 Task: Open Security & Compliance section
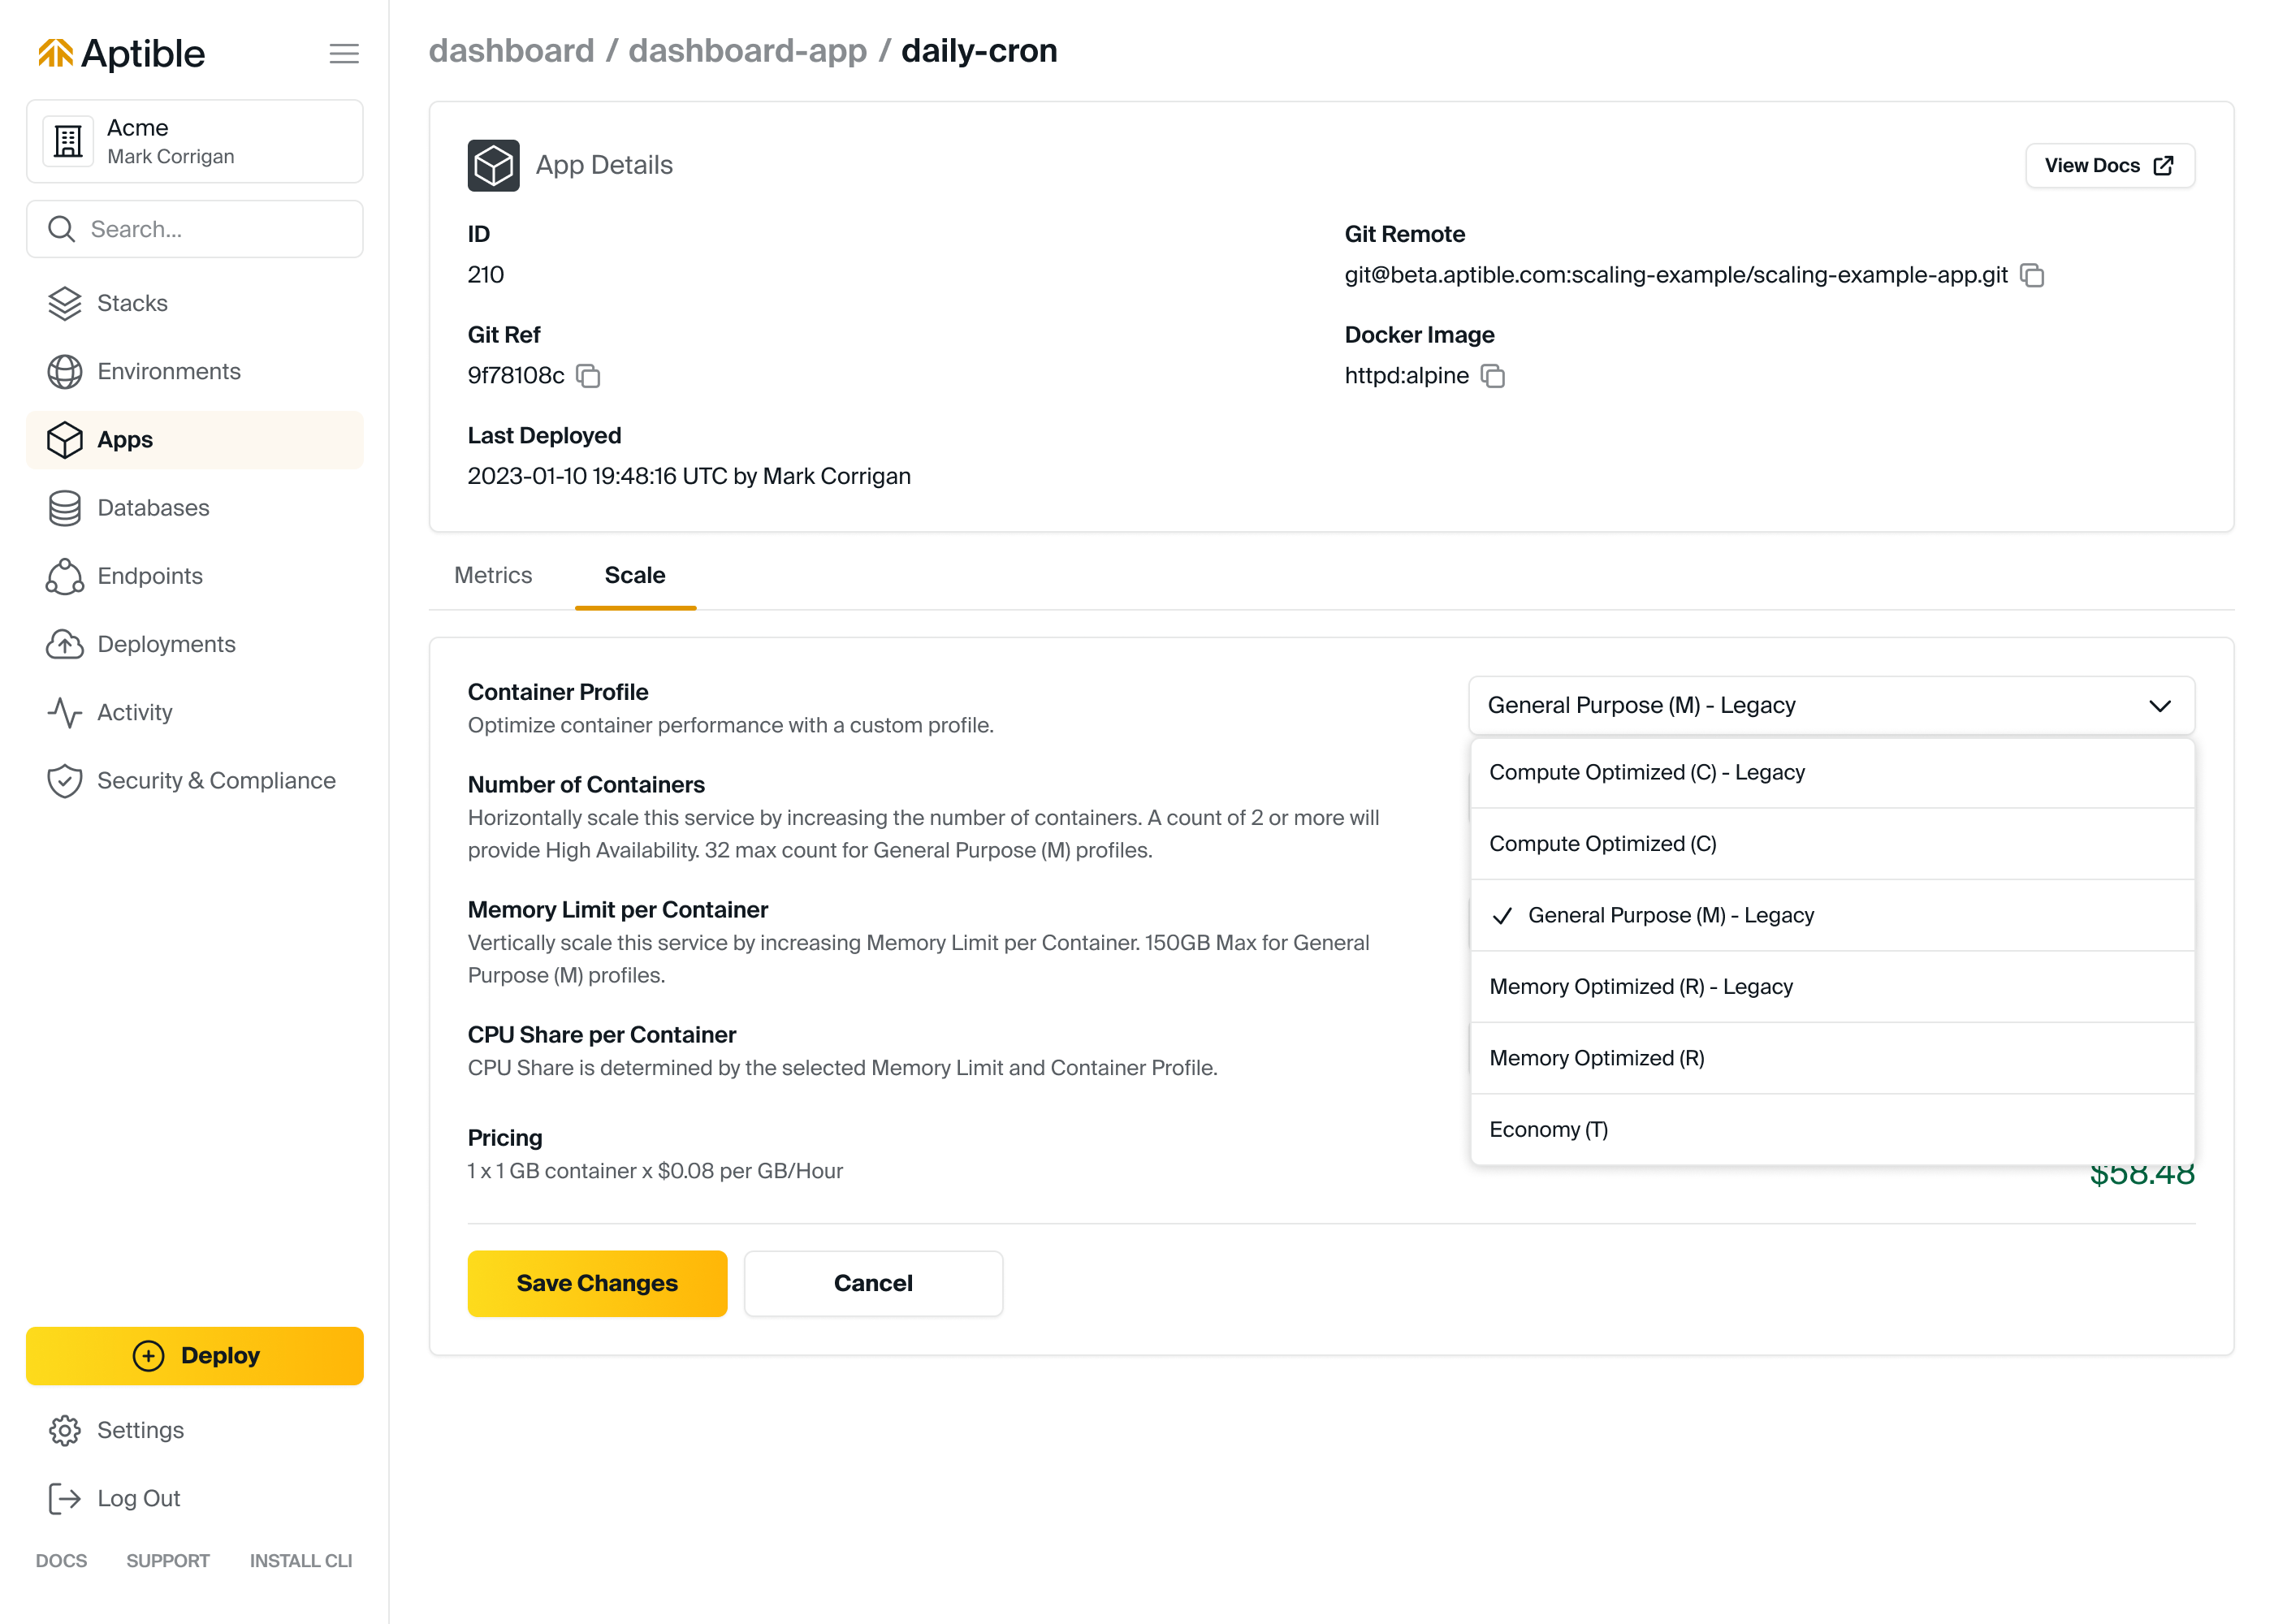pos(215,780)
